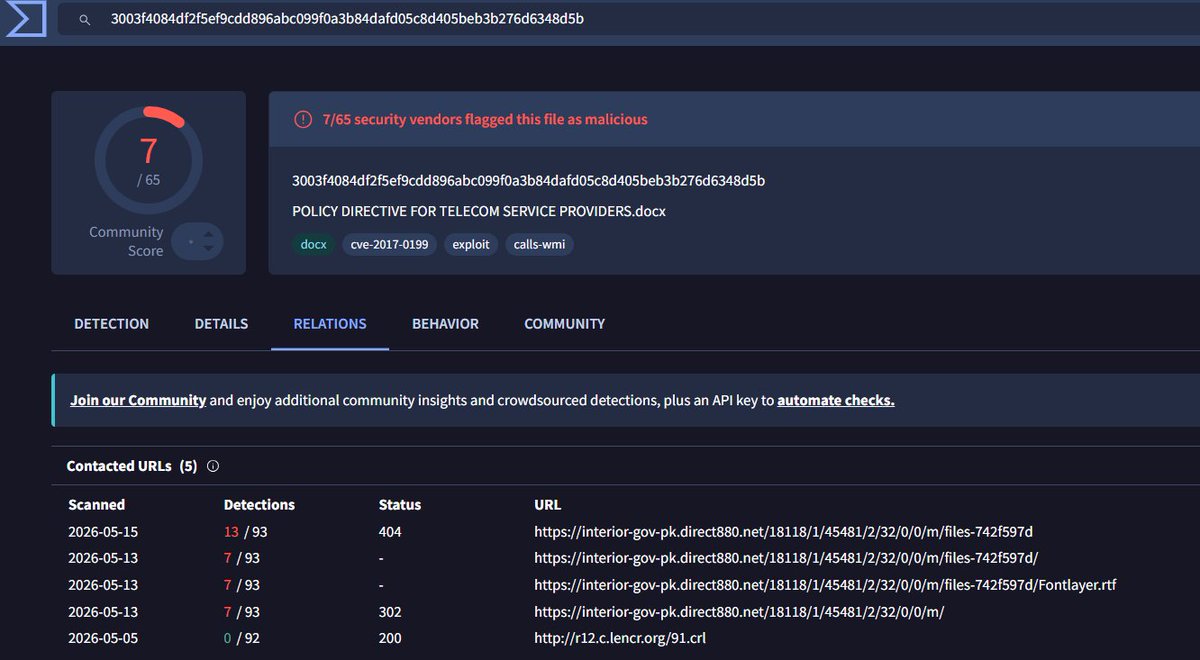Vote up on community score arrow
Viewport: 1200px width, 660px height.
[208, 234]
